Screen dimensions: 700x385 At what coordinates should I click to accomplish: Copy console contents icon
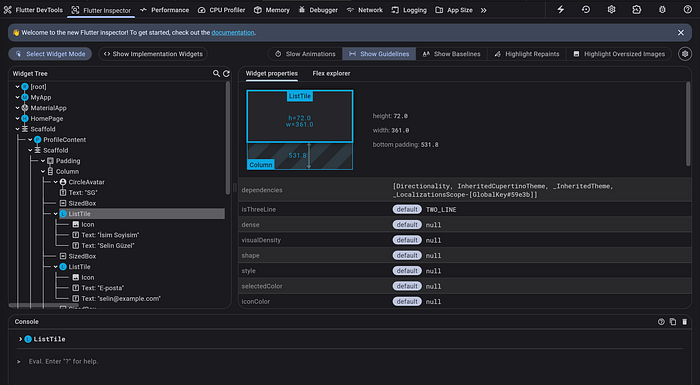coord(673,322)
